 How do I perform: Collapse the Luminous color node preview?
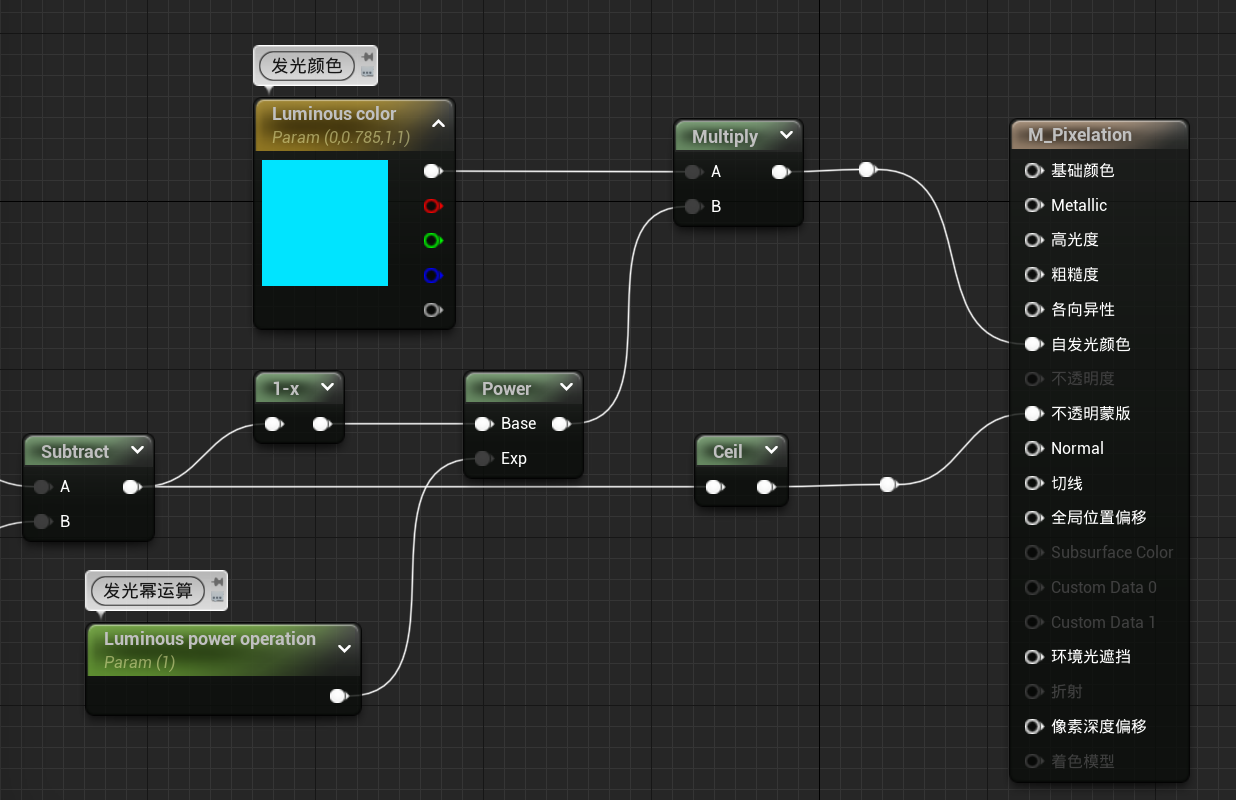[438, 124]
